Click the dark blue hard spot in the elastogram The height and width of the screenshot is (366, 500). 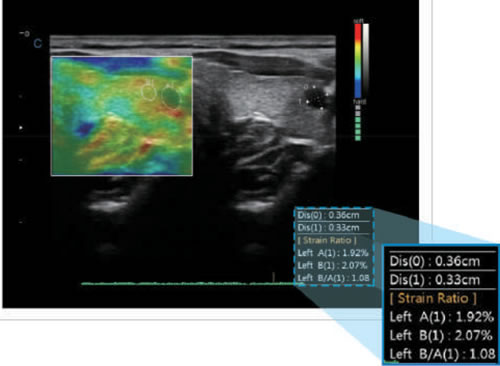coord(85,129)
